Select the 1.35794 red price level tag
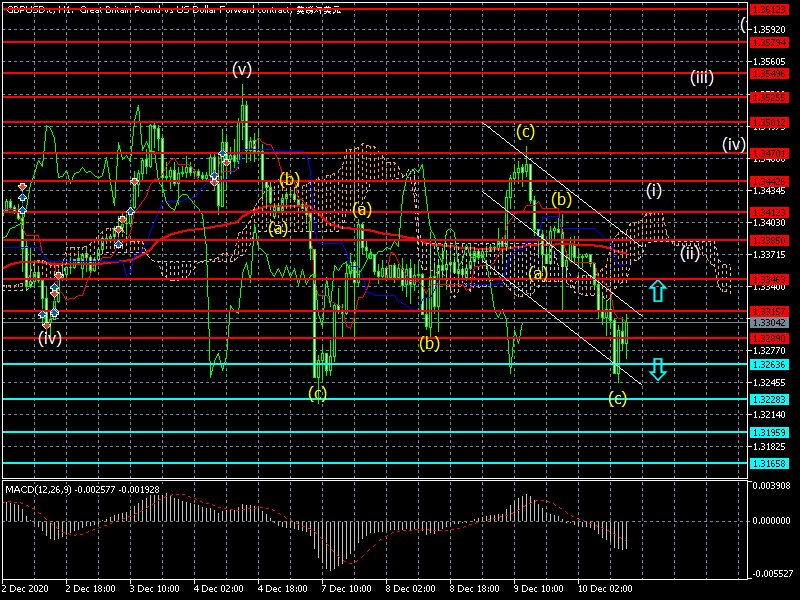Image resolution: width=800 pixels, height=600 pixels. [769, 43]
